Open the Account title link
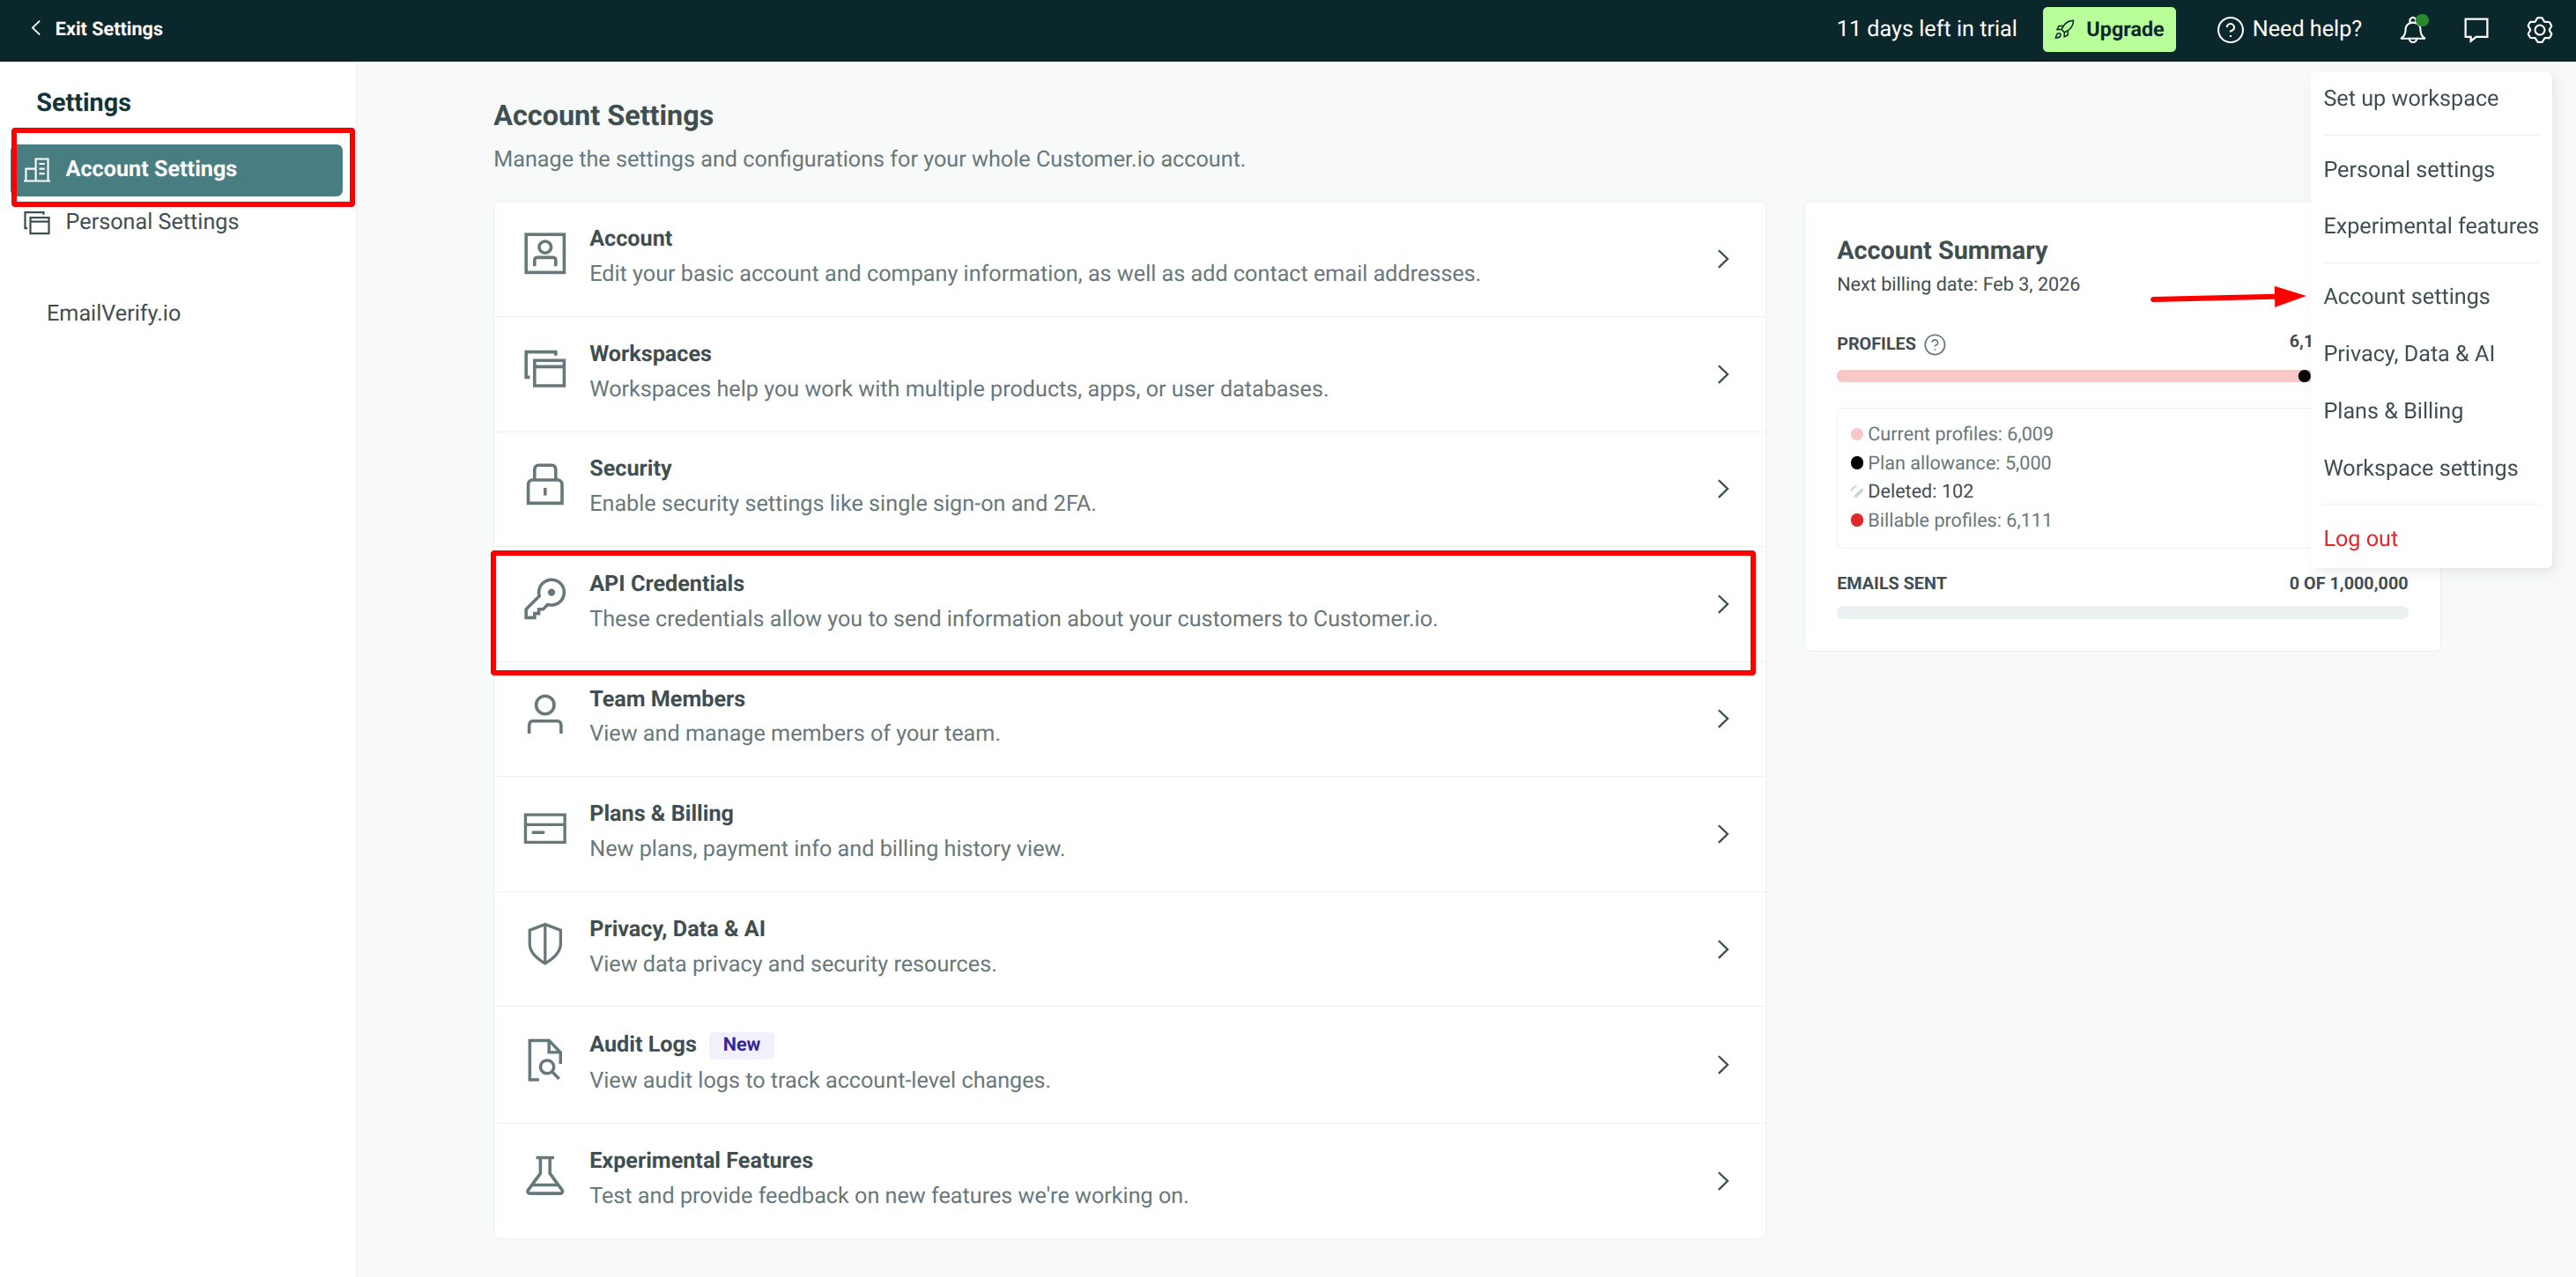This screenshot has width=2576, height=1277. coord(630,238)
